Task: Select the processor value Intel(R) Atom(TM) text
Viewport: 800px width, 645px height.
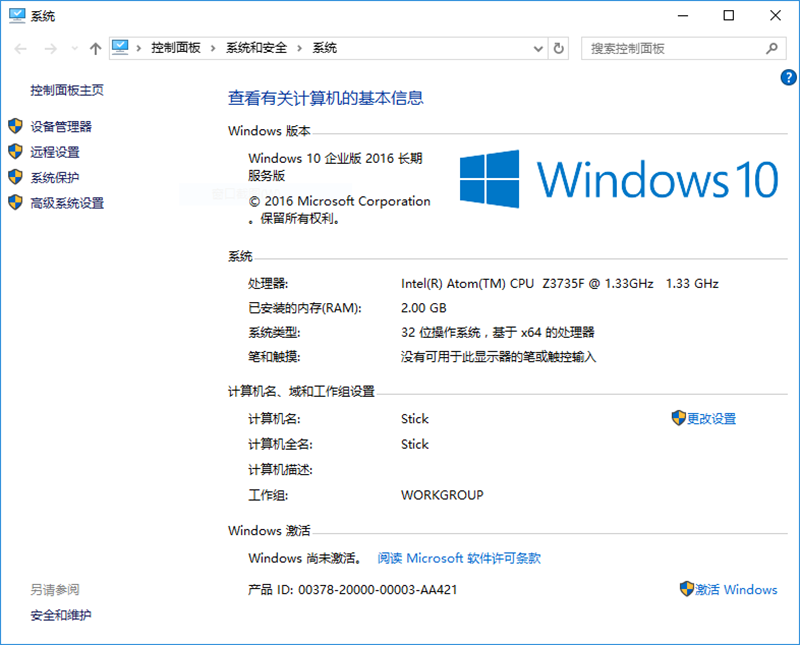Action: coord(560,284)
